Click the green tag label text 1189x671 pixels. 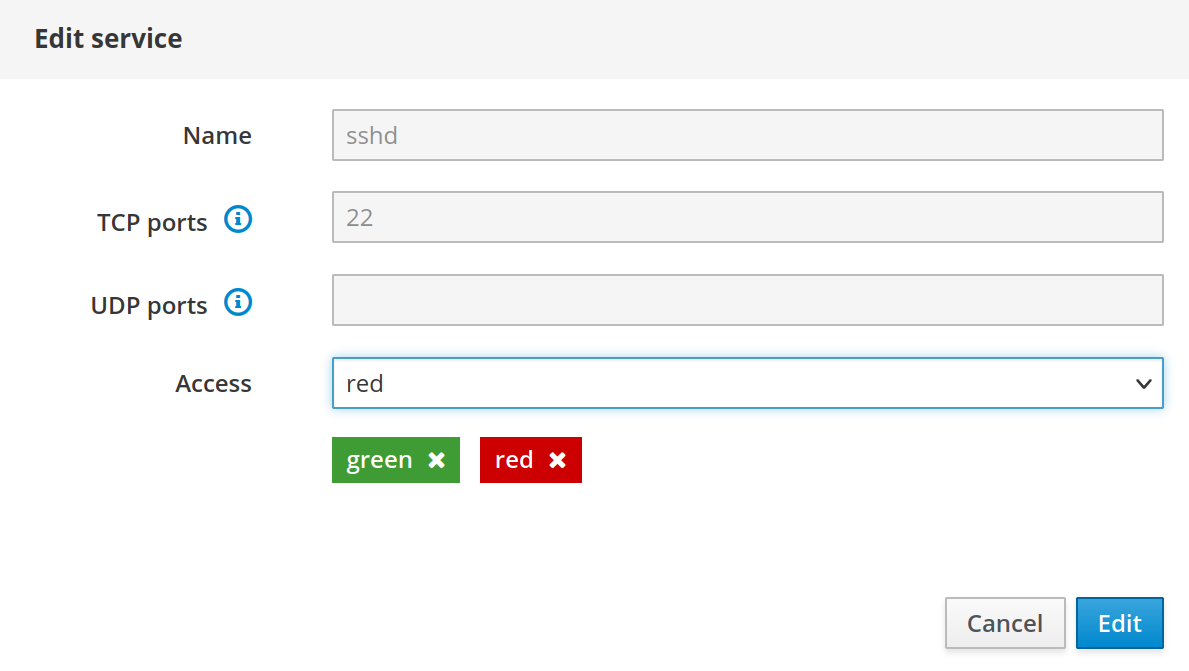click(379, 460)
